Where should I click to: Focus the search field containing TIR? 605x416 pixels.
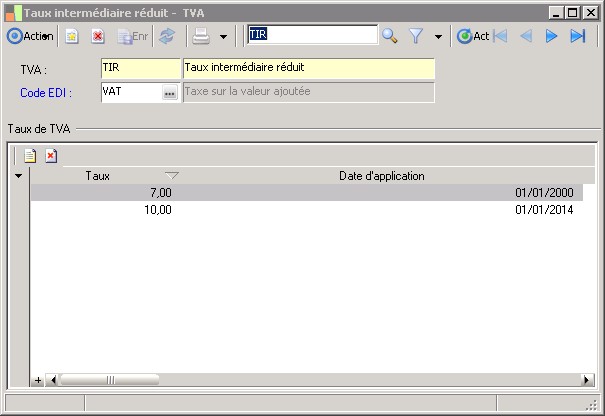(x=312, y=35)
